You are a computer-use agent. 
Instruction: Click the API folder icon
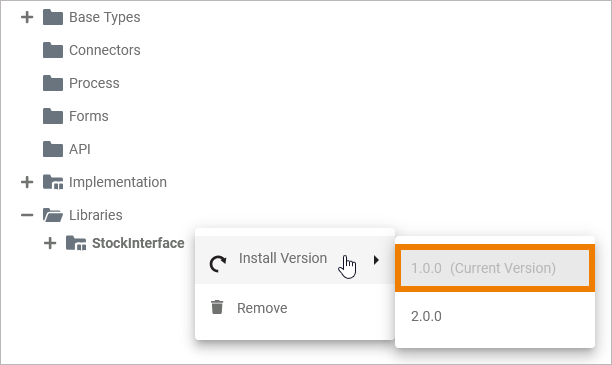(x=53, y=149)
